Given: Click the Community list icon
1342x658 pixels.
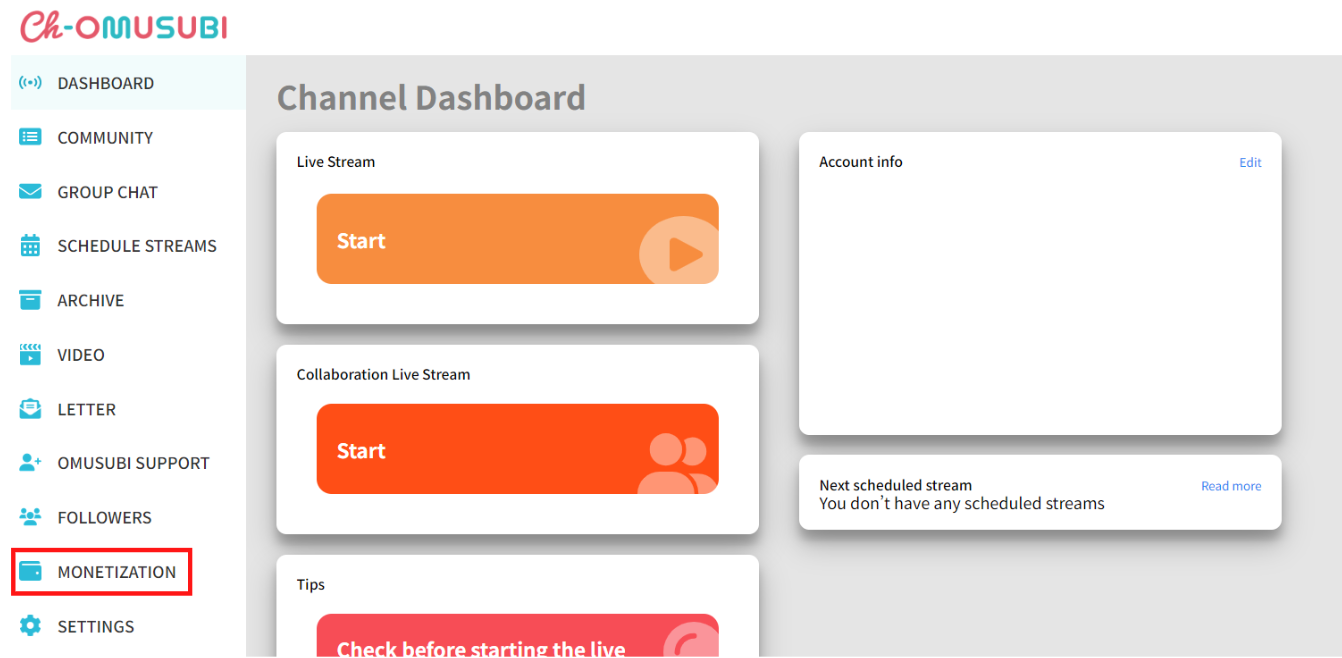Looking at the screenshot, I should [x=31, y=137].
